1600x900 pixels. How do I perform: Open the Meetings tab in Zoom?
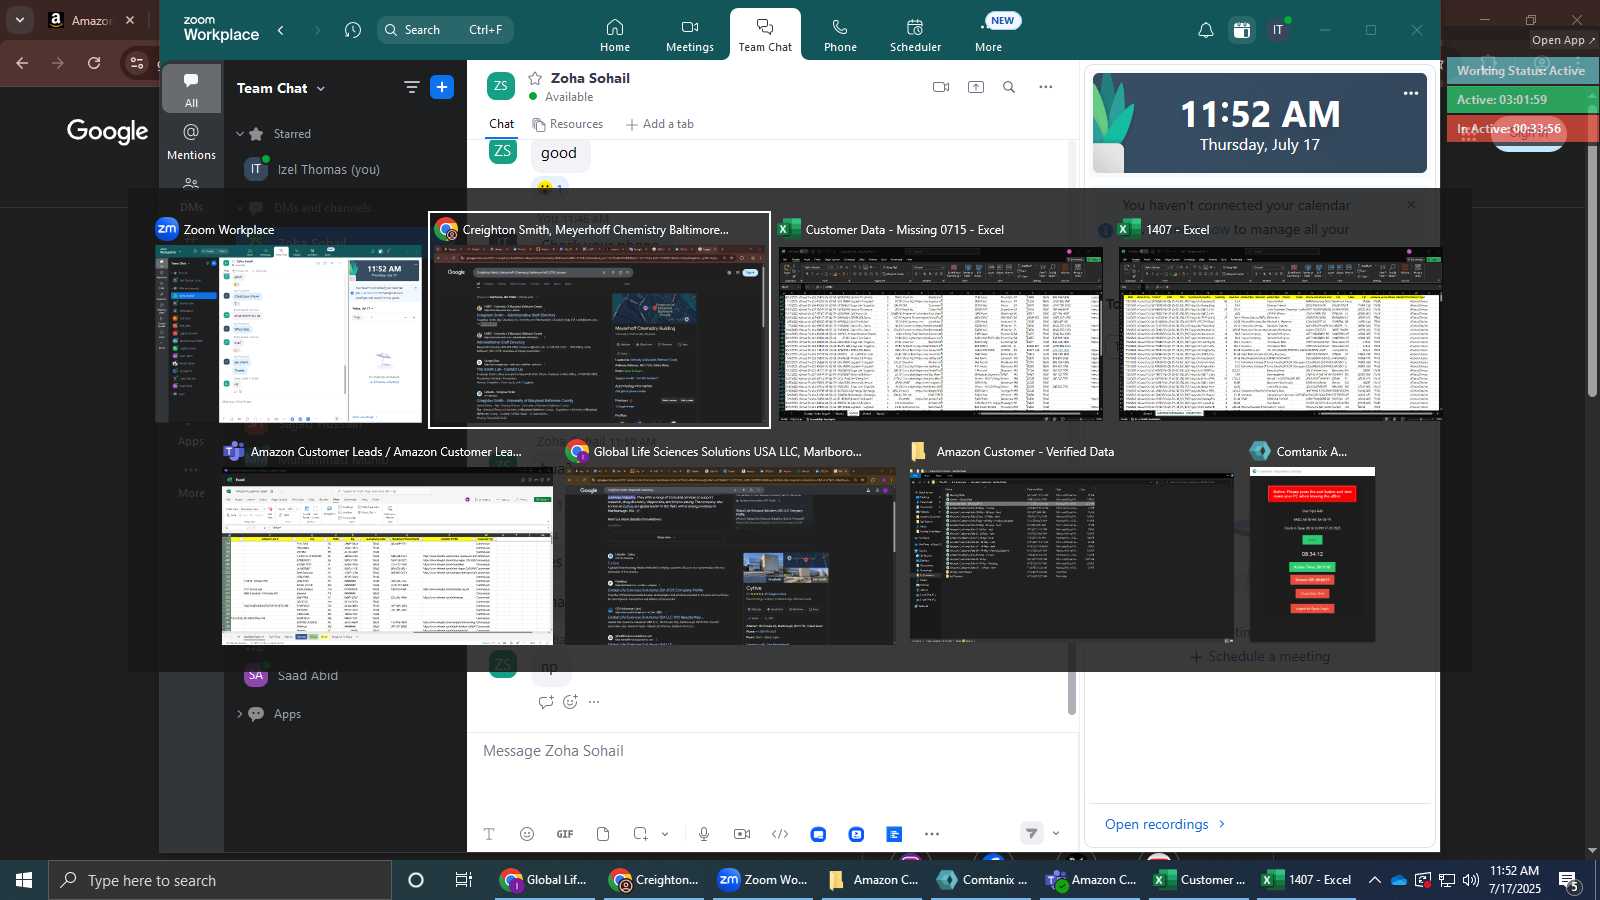(x=690, y=35)
